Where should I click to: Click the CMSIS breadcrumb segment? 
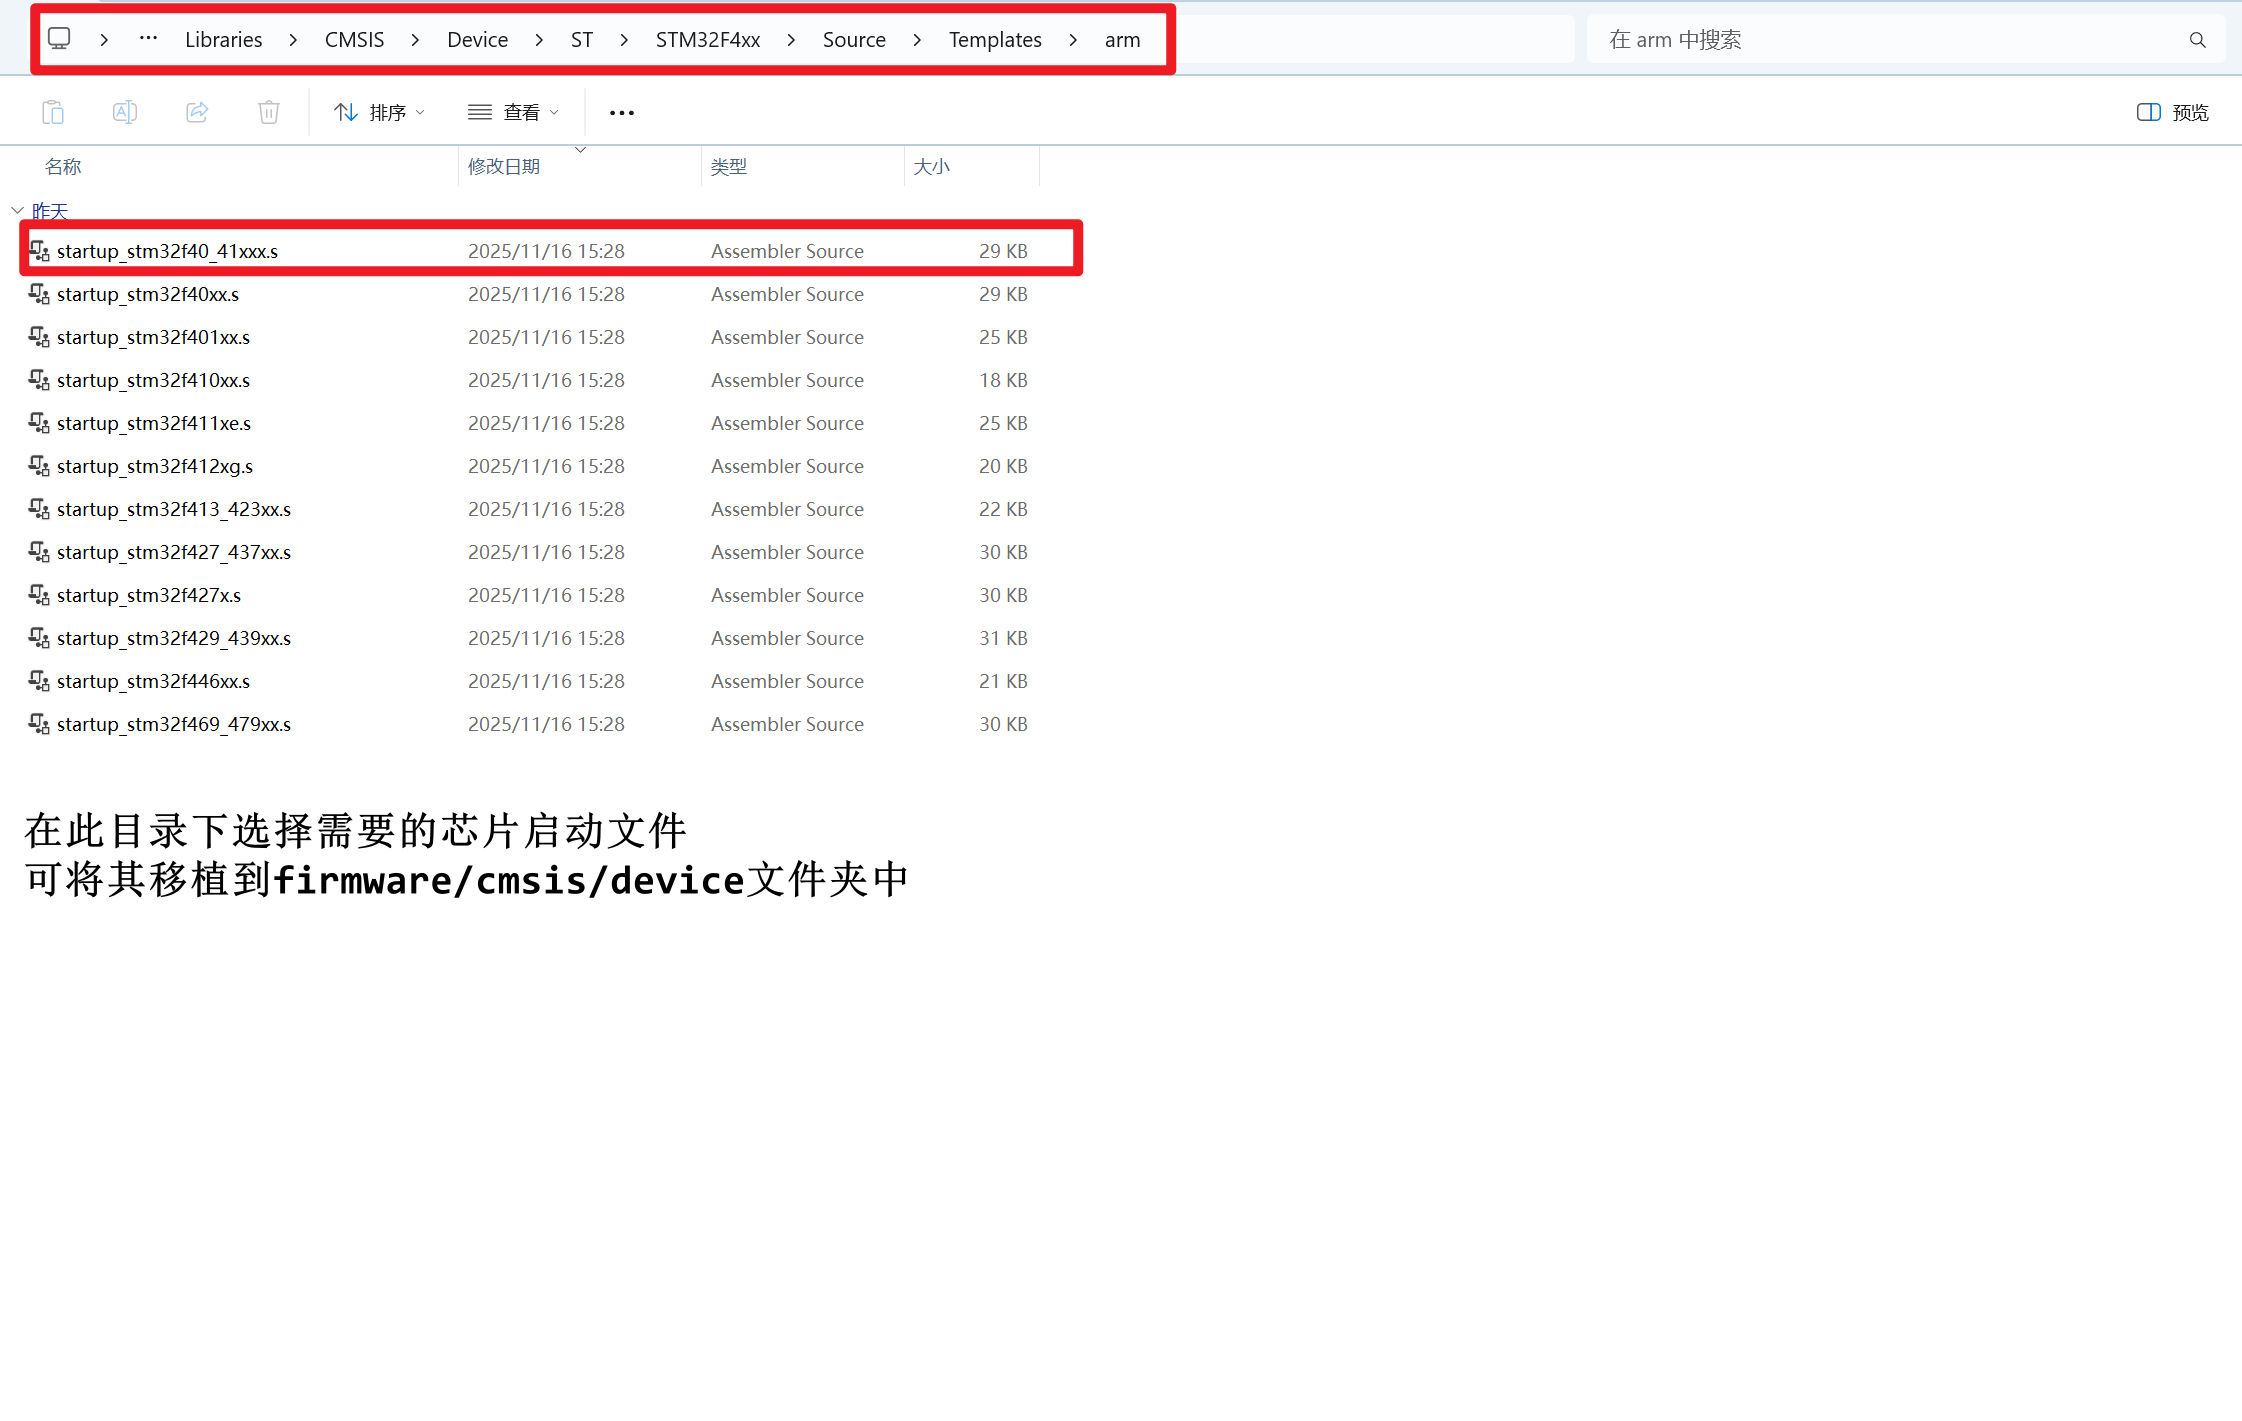coord(354,40)
